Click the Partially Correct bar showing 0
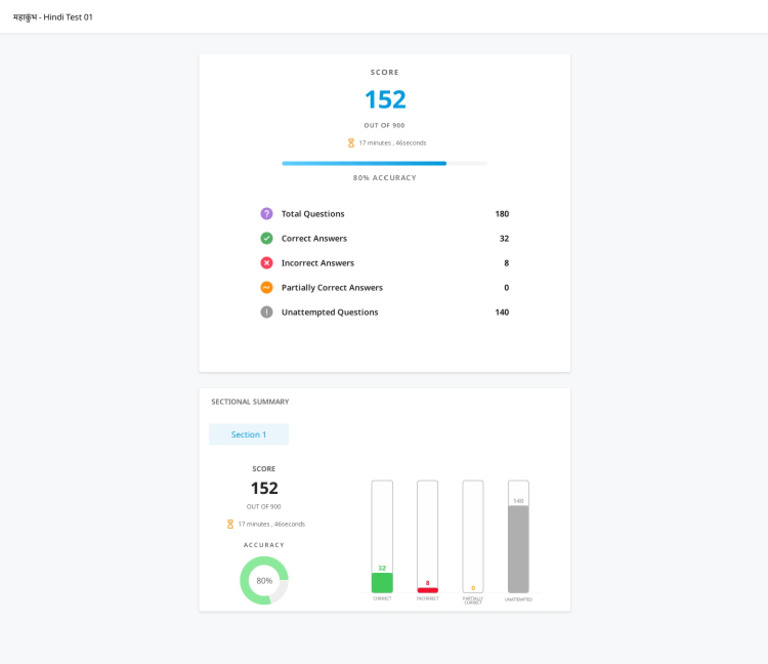This screenshot has height=664, width=768. pyautogui.click(x=473, y=537)
